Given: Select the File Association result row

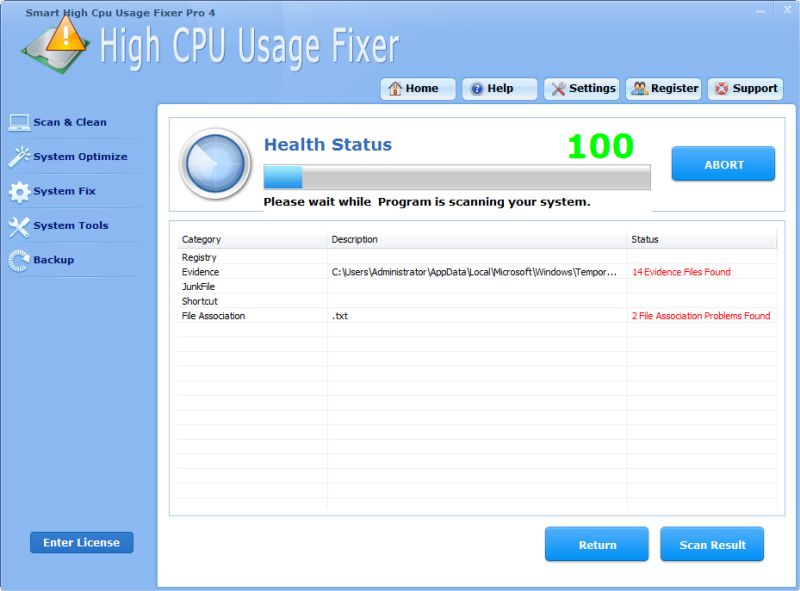Looking at the screenshot, I should click(400, 316).
